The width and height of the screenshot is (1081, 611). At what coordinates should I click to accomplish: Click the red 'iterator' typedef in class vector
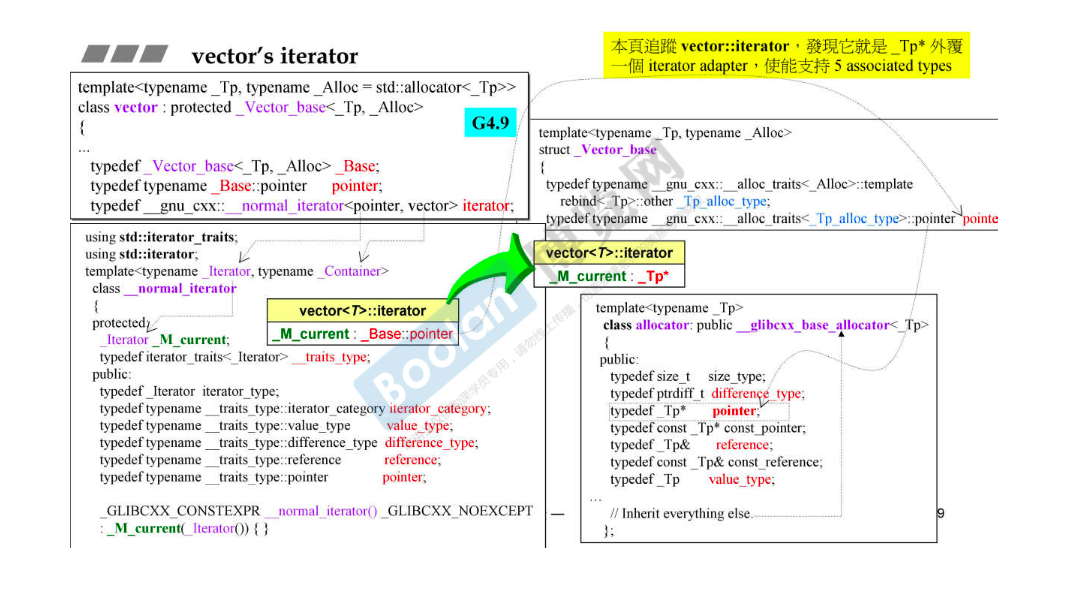487,206
